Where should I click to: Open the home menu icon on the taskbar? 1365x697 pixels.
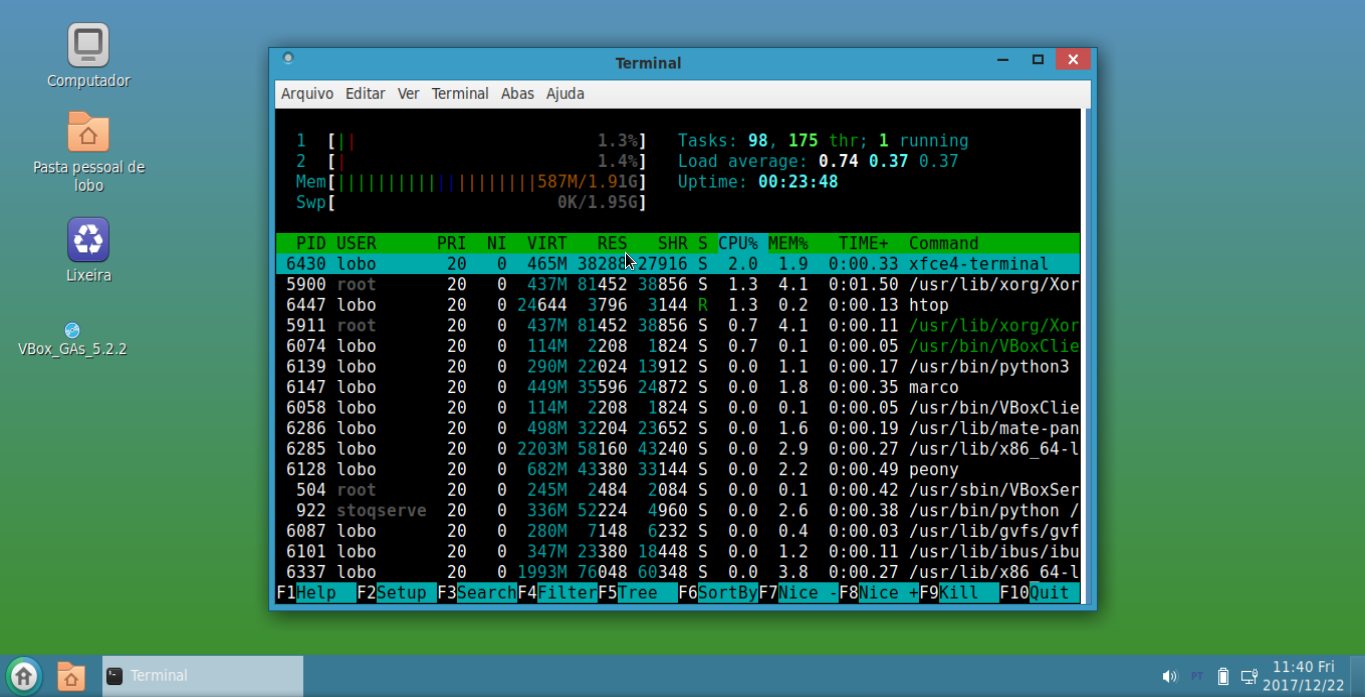point(22,675)
